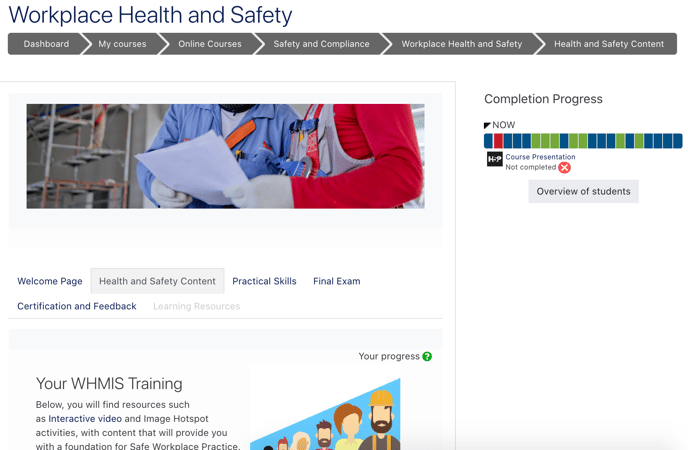Go to Dashboard breadcrumb

point(46,44)
